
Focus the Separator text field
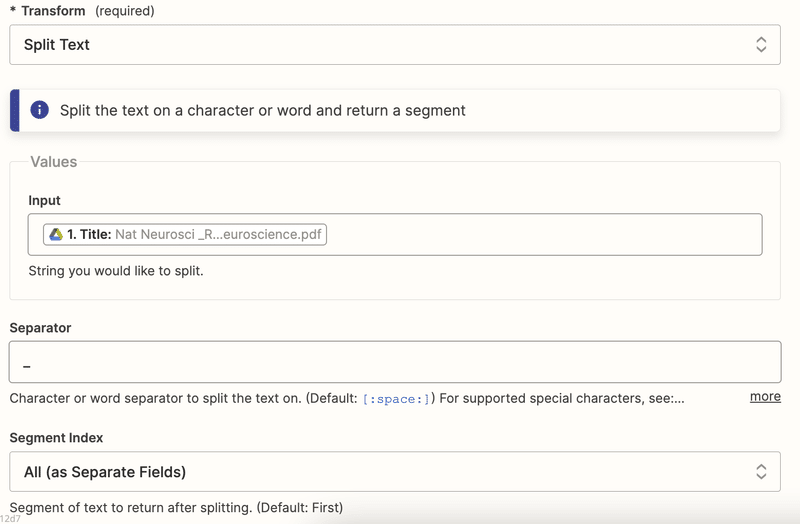click(395, 362)
